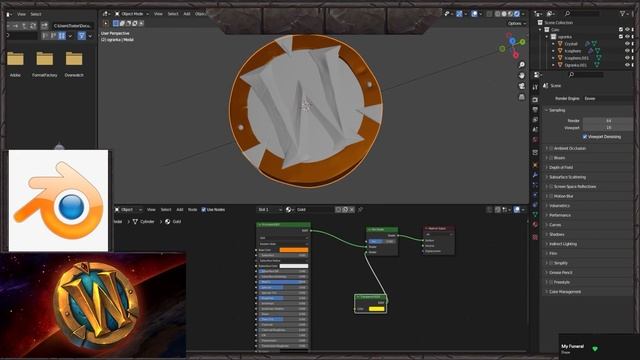This screenshot has height=360, width=640.
Task: Open the file browser View menu
Action: point(21,14)
